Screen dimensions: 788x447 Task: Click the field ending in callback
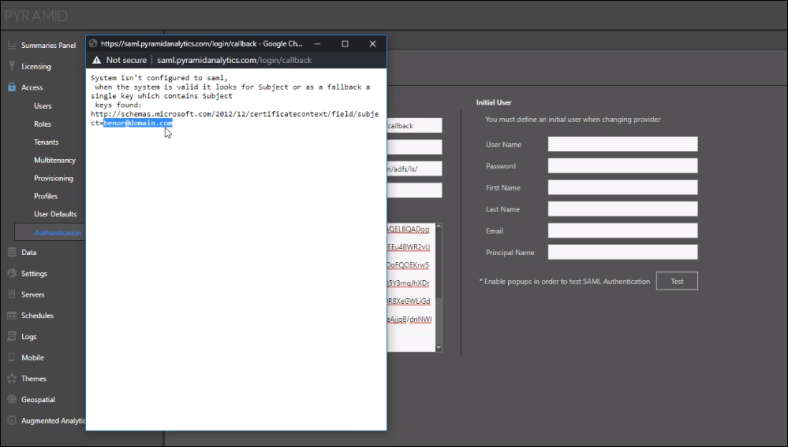tap(415, 126)
